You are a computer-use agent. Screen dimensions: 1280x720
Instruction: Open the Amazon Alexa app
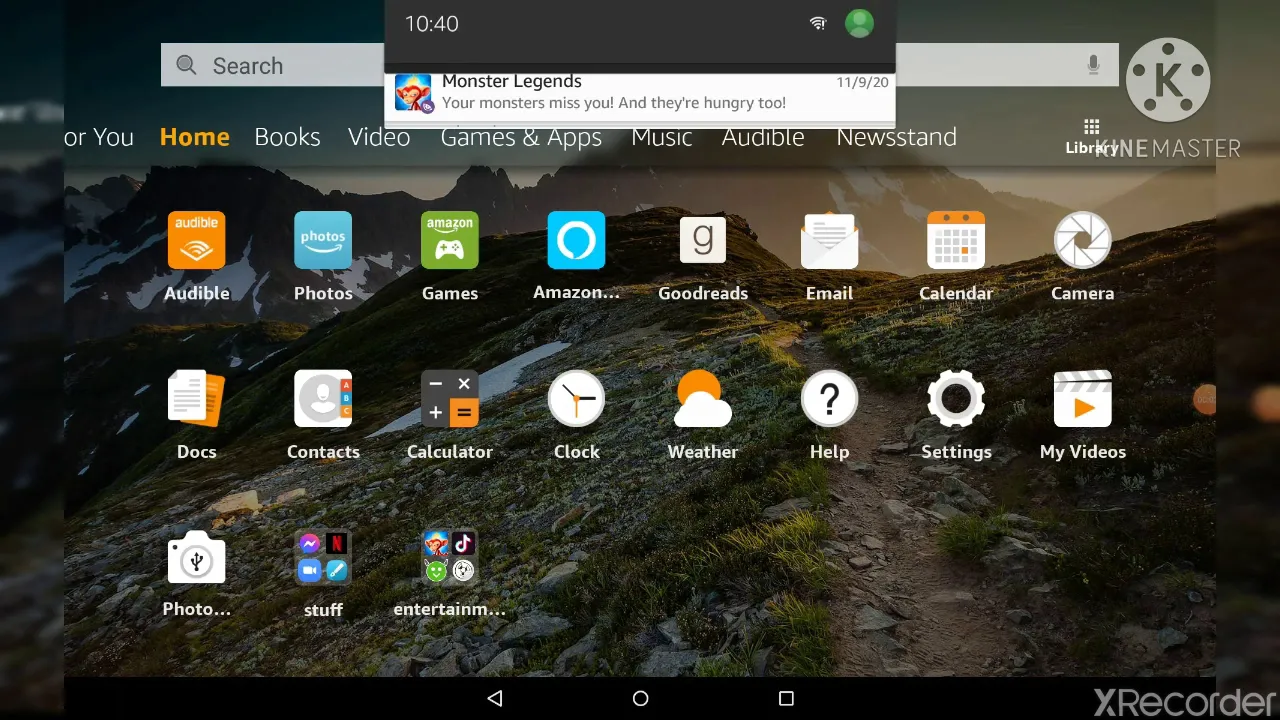[x=576, y=240]
